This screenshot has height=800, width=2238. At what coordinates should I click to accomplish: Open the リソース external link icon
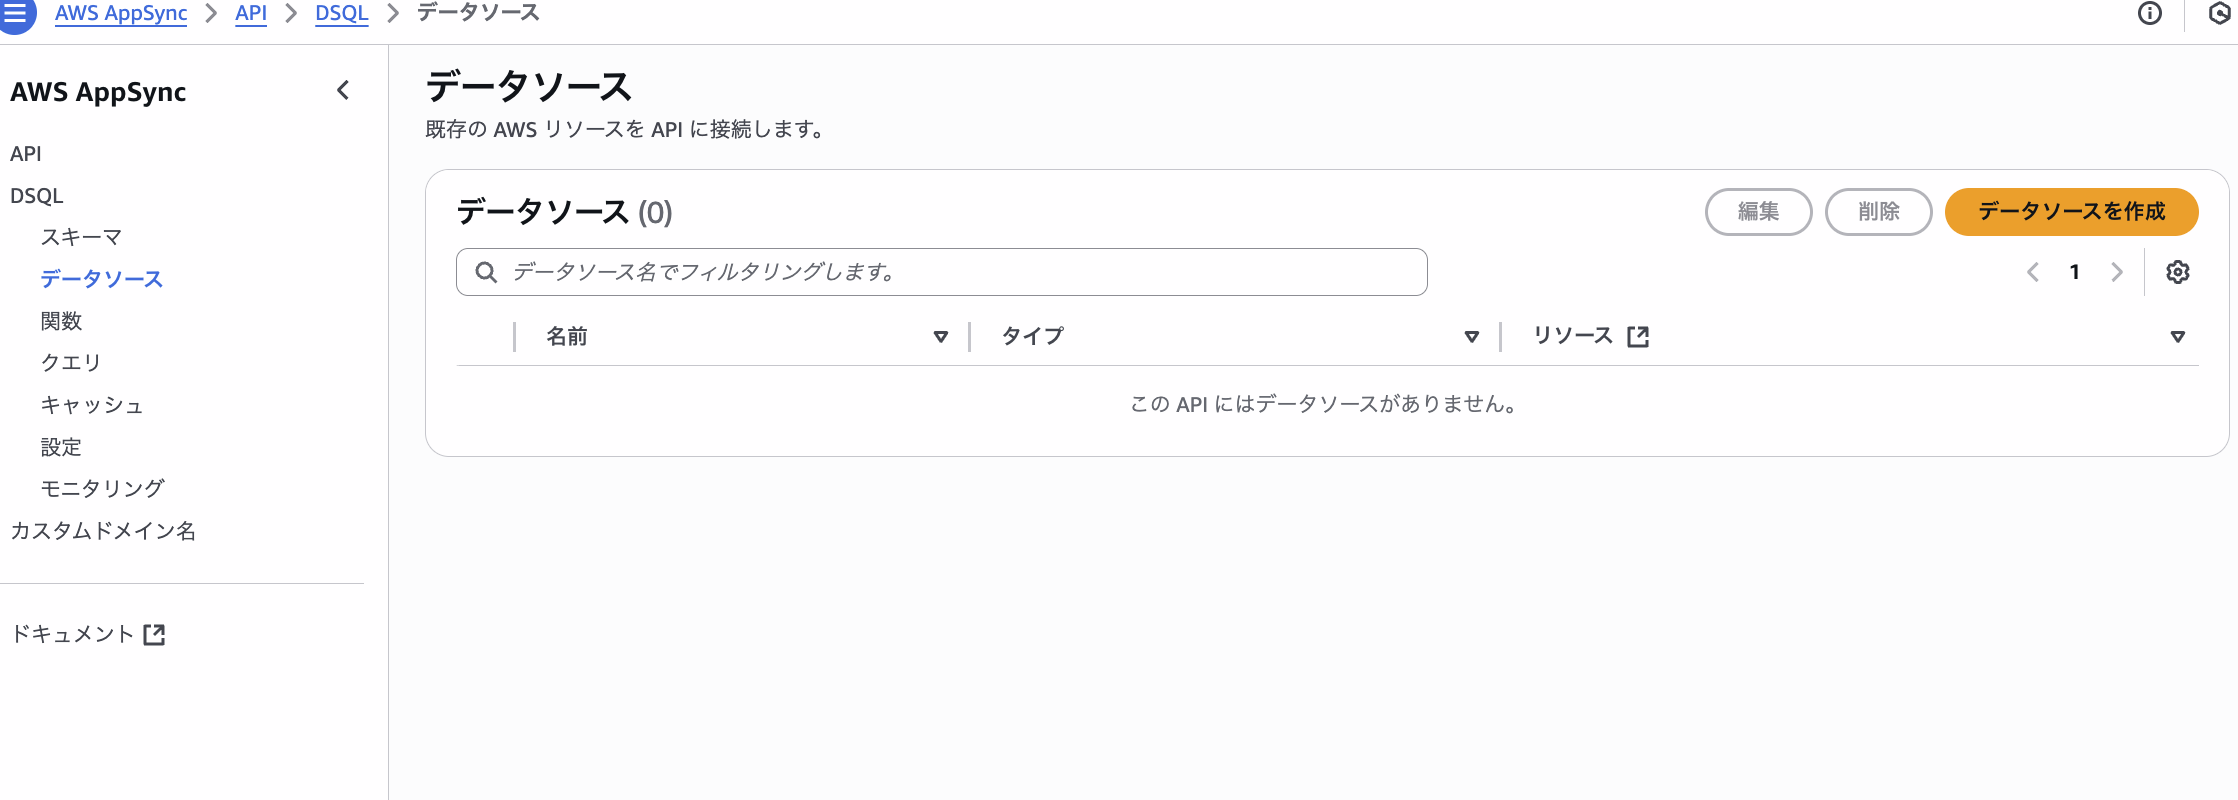[x=1638, y=336]
